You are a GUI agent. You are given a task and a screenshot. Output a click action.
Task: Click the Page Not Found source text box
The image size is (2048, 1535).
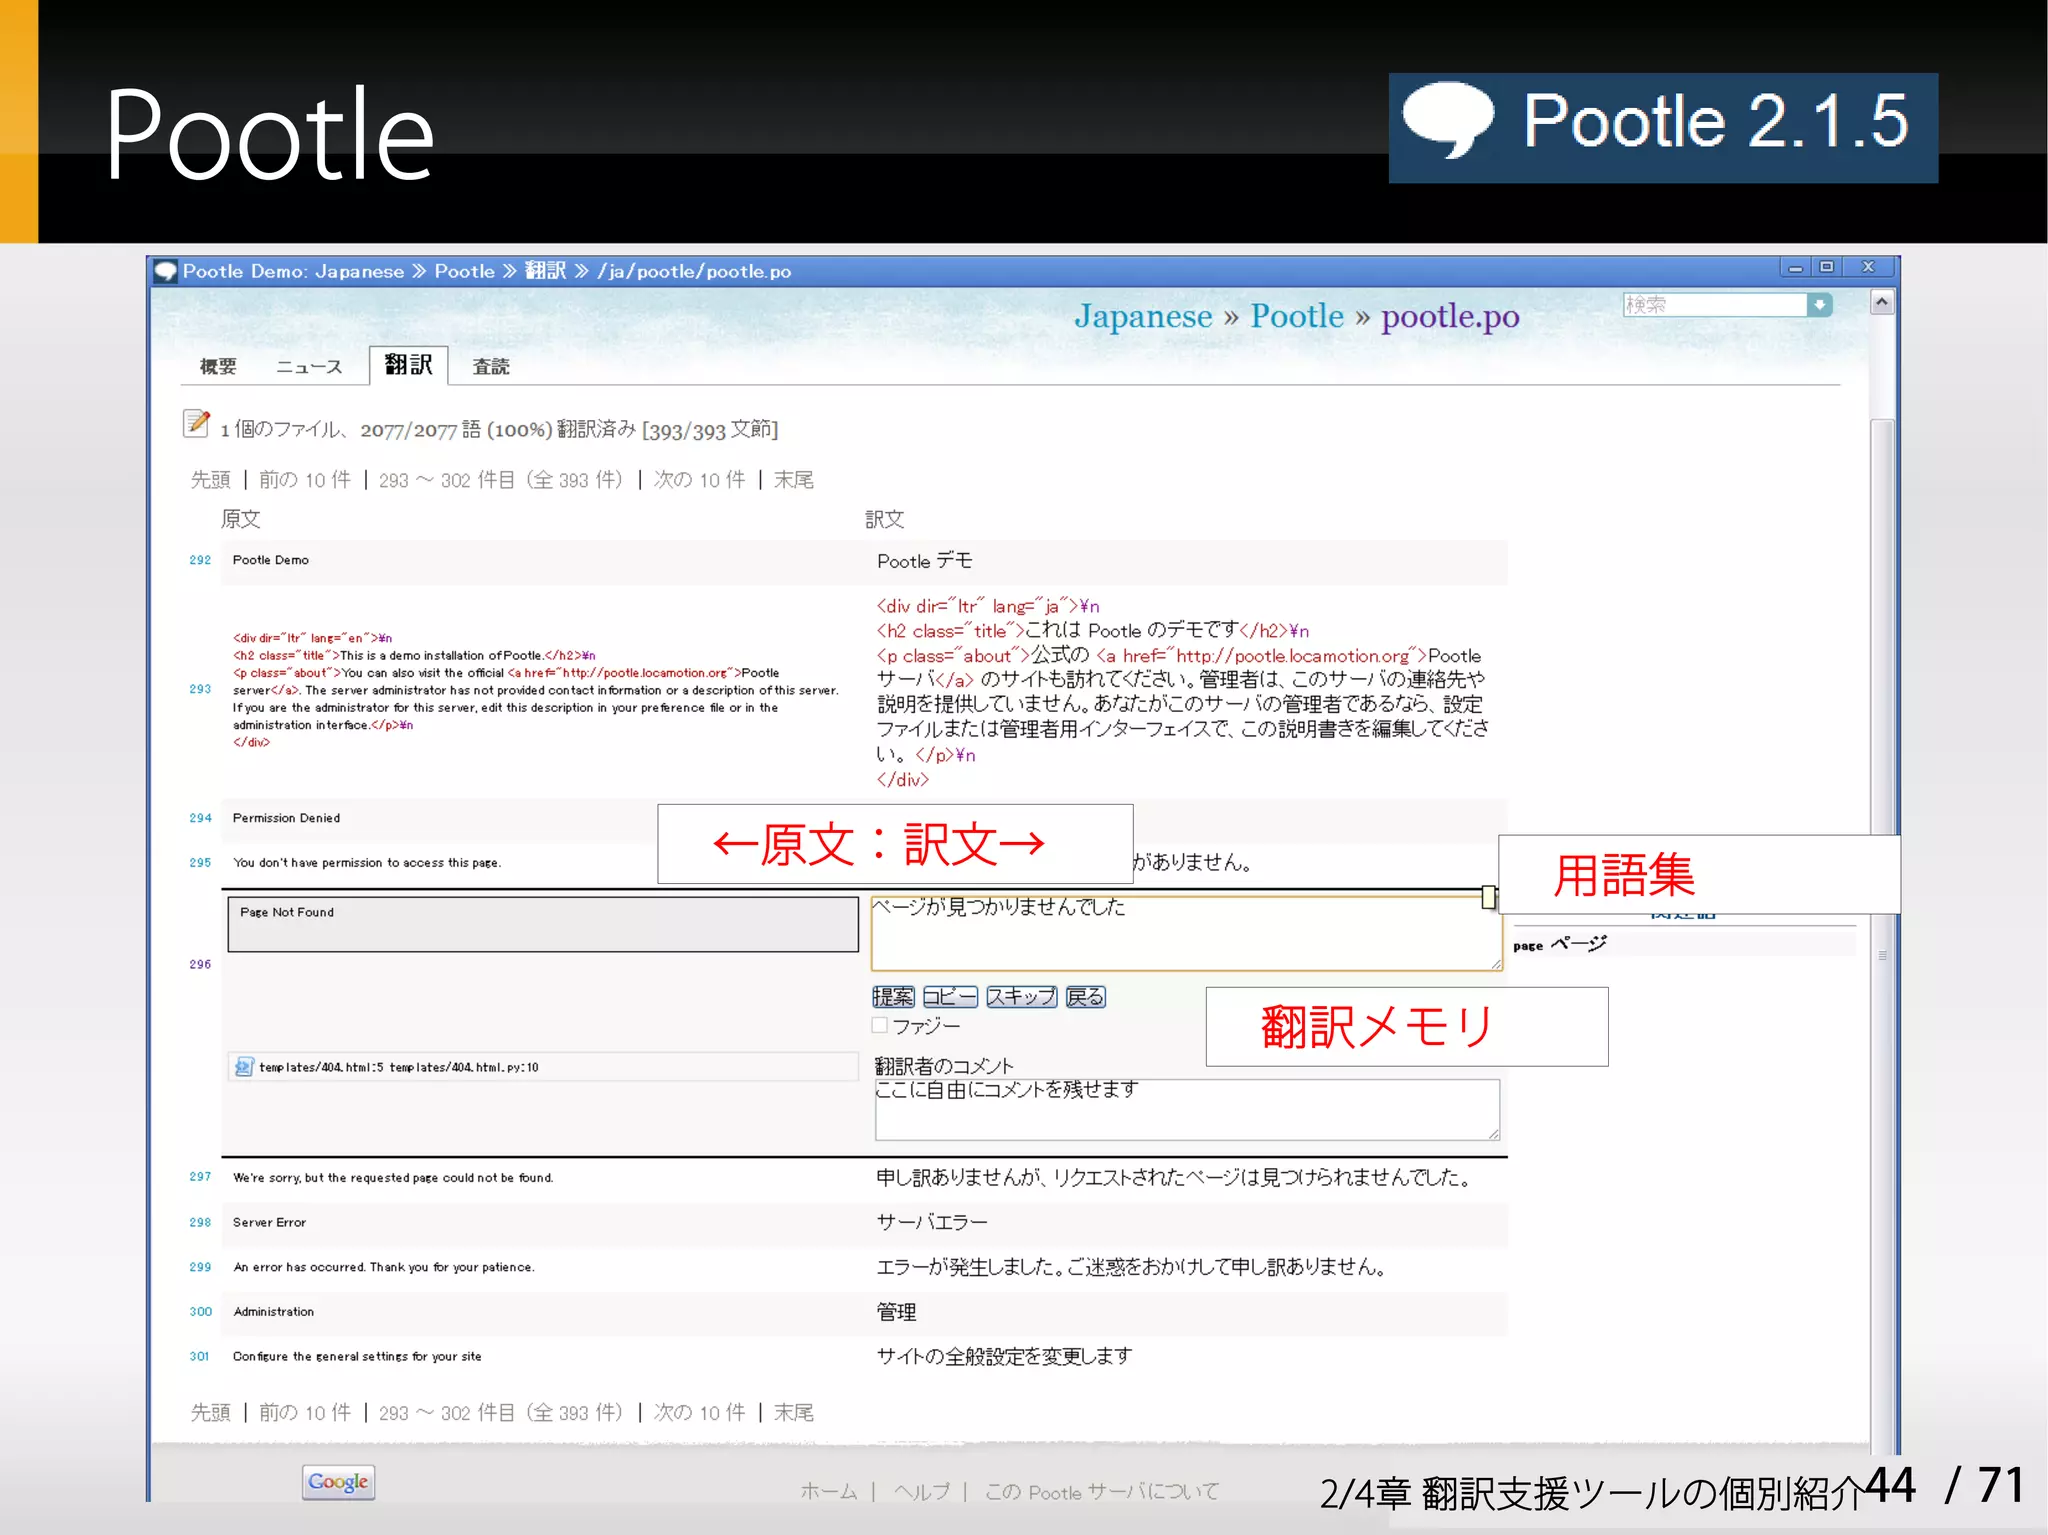click(x=543, y=924)
